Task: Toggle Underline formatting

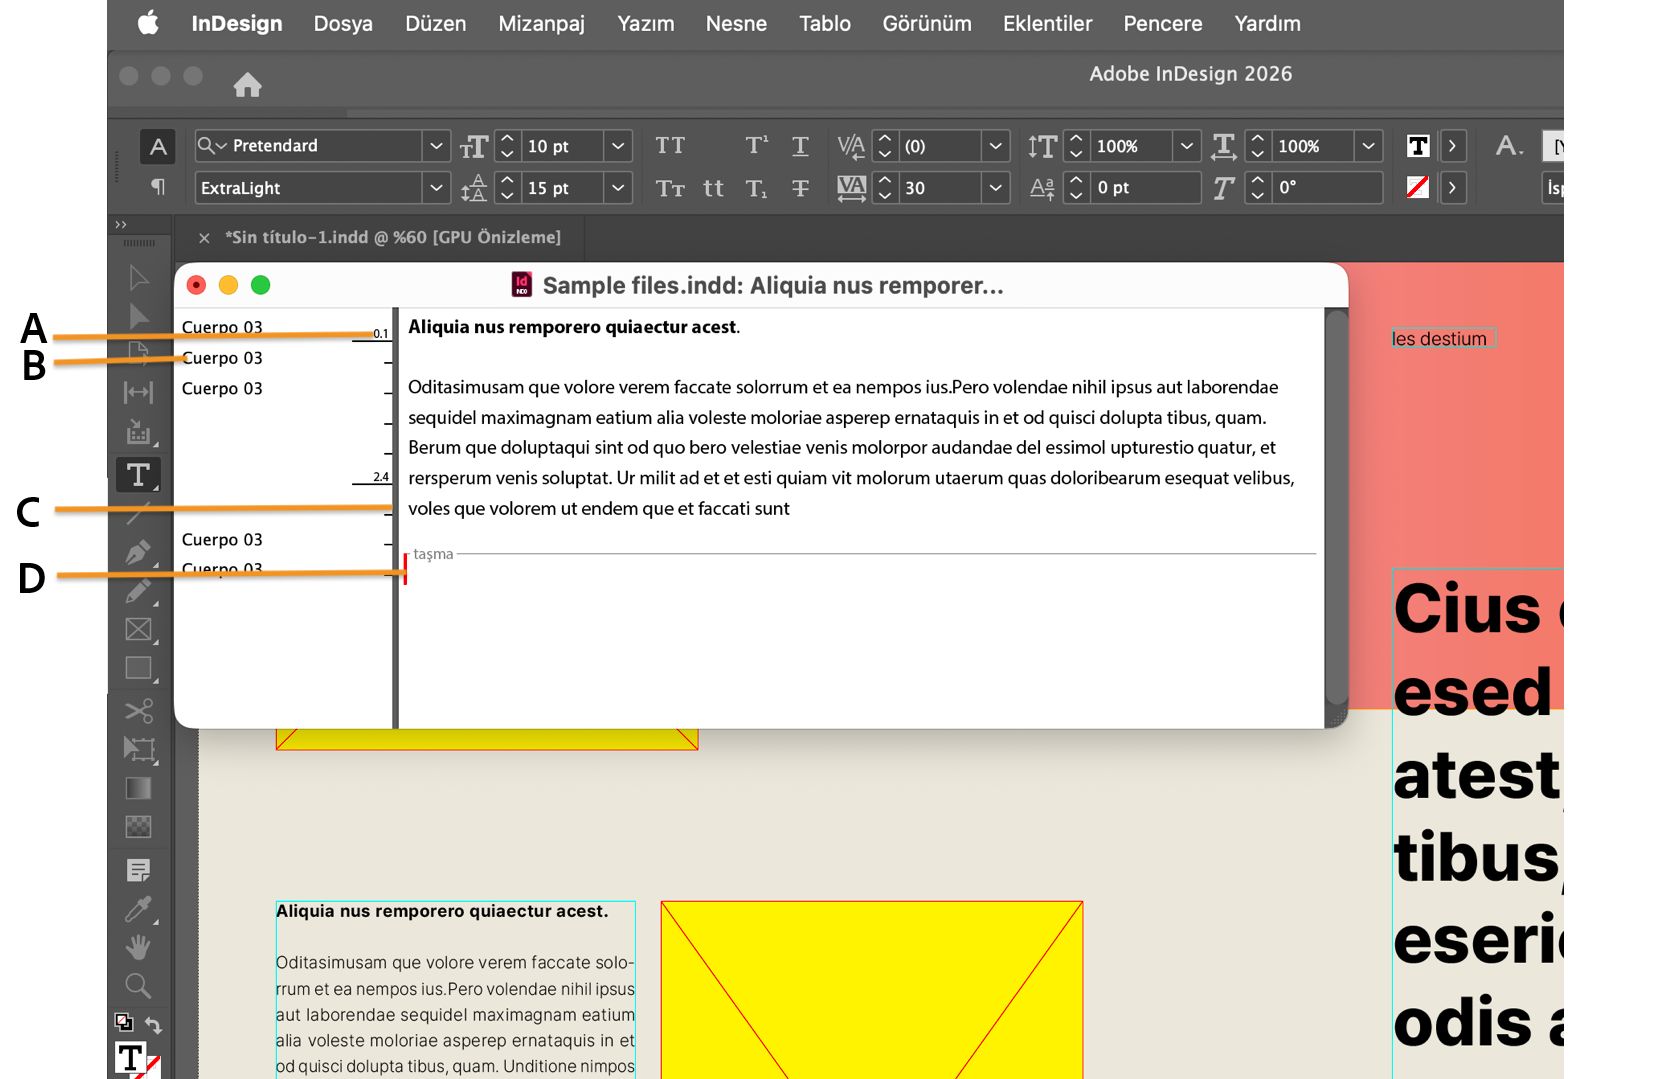Action: [800, 146]
